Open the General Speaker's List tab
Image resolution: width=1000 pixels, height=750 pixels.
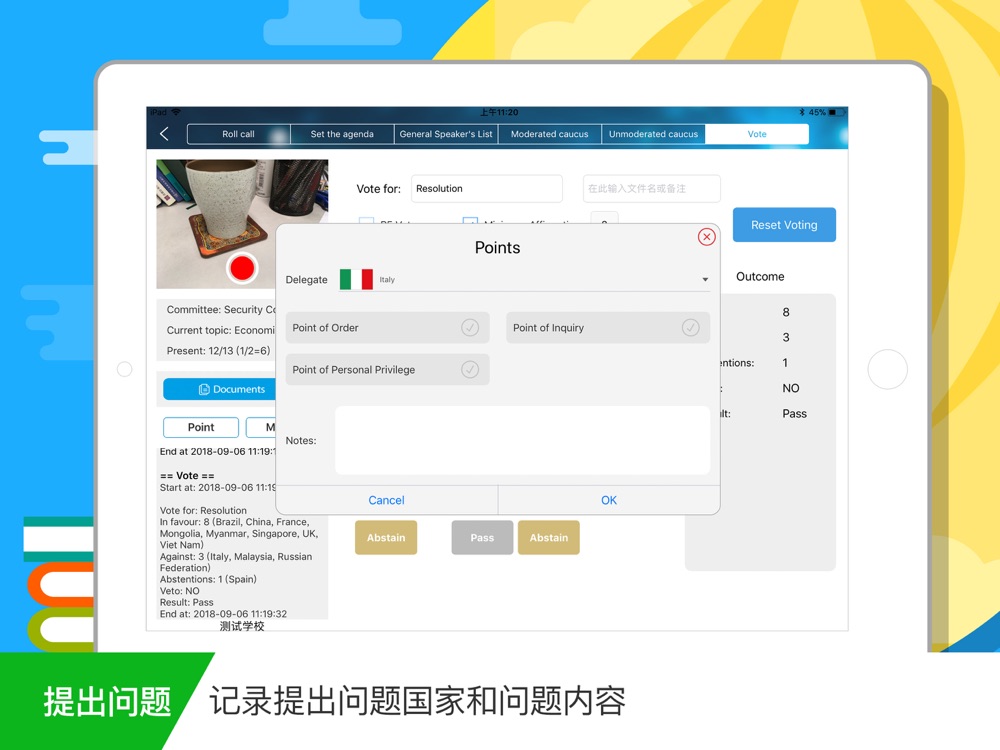coord(446,134)
